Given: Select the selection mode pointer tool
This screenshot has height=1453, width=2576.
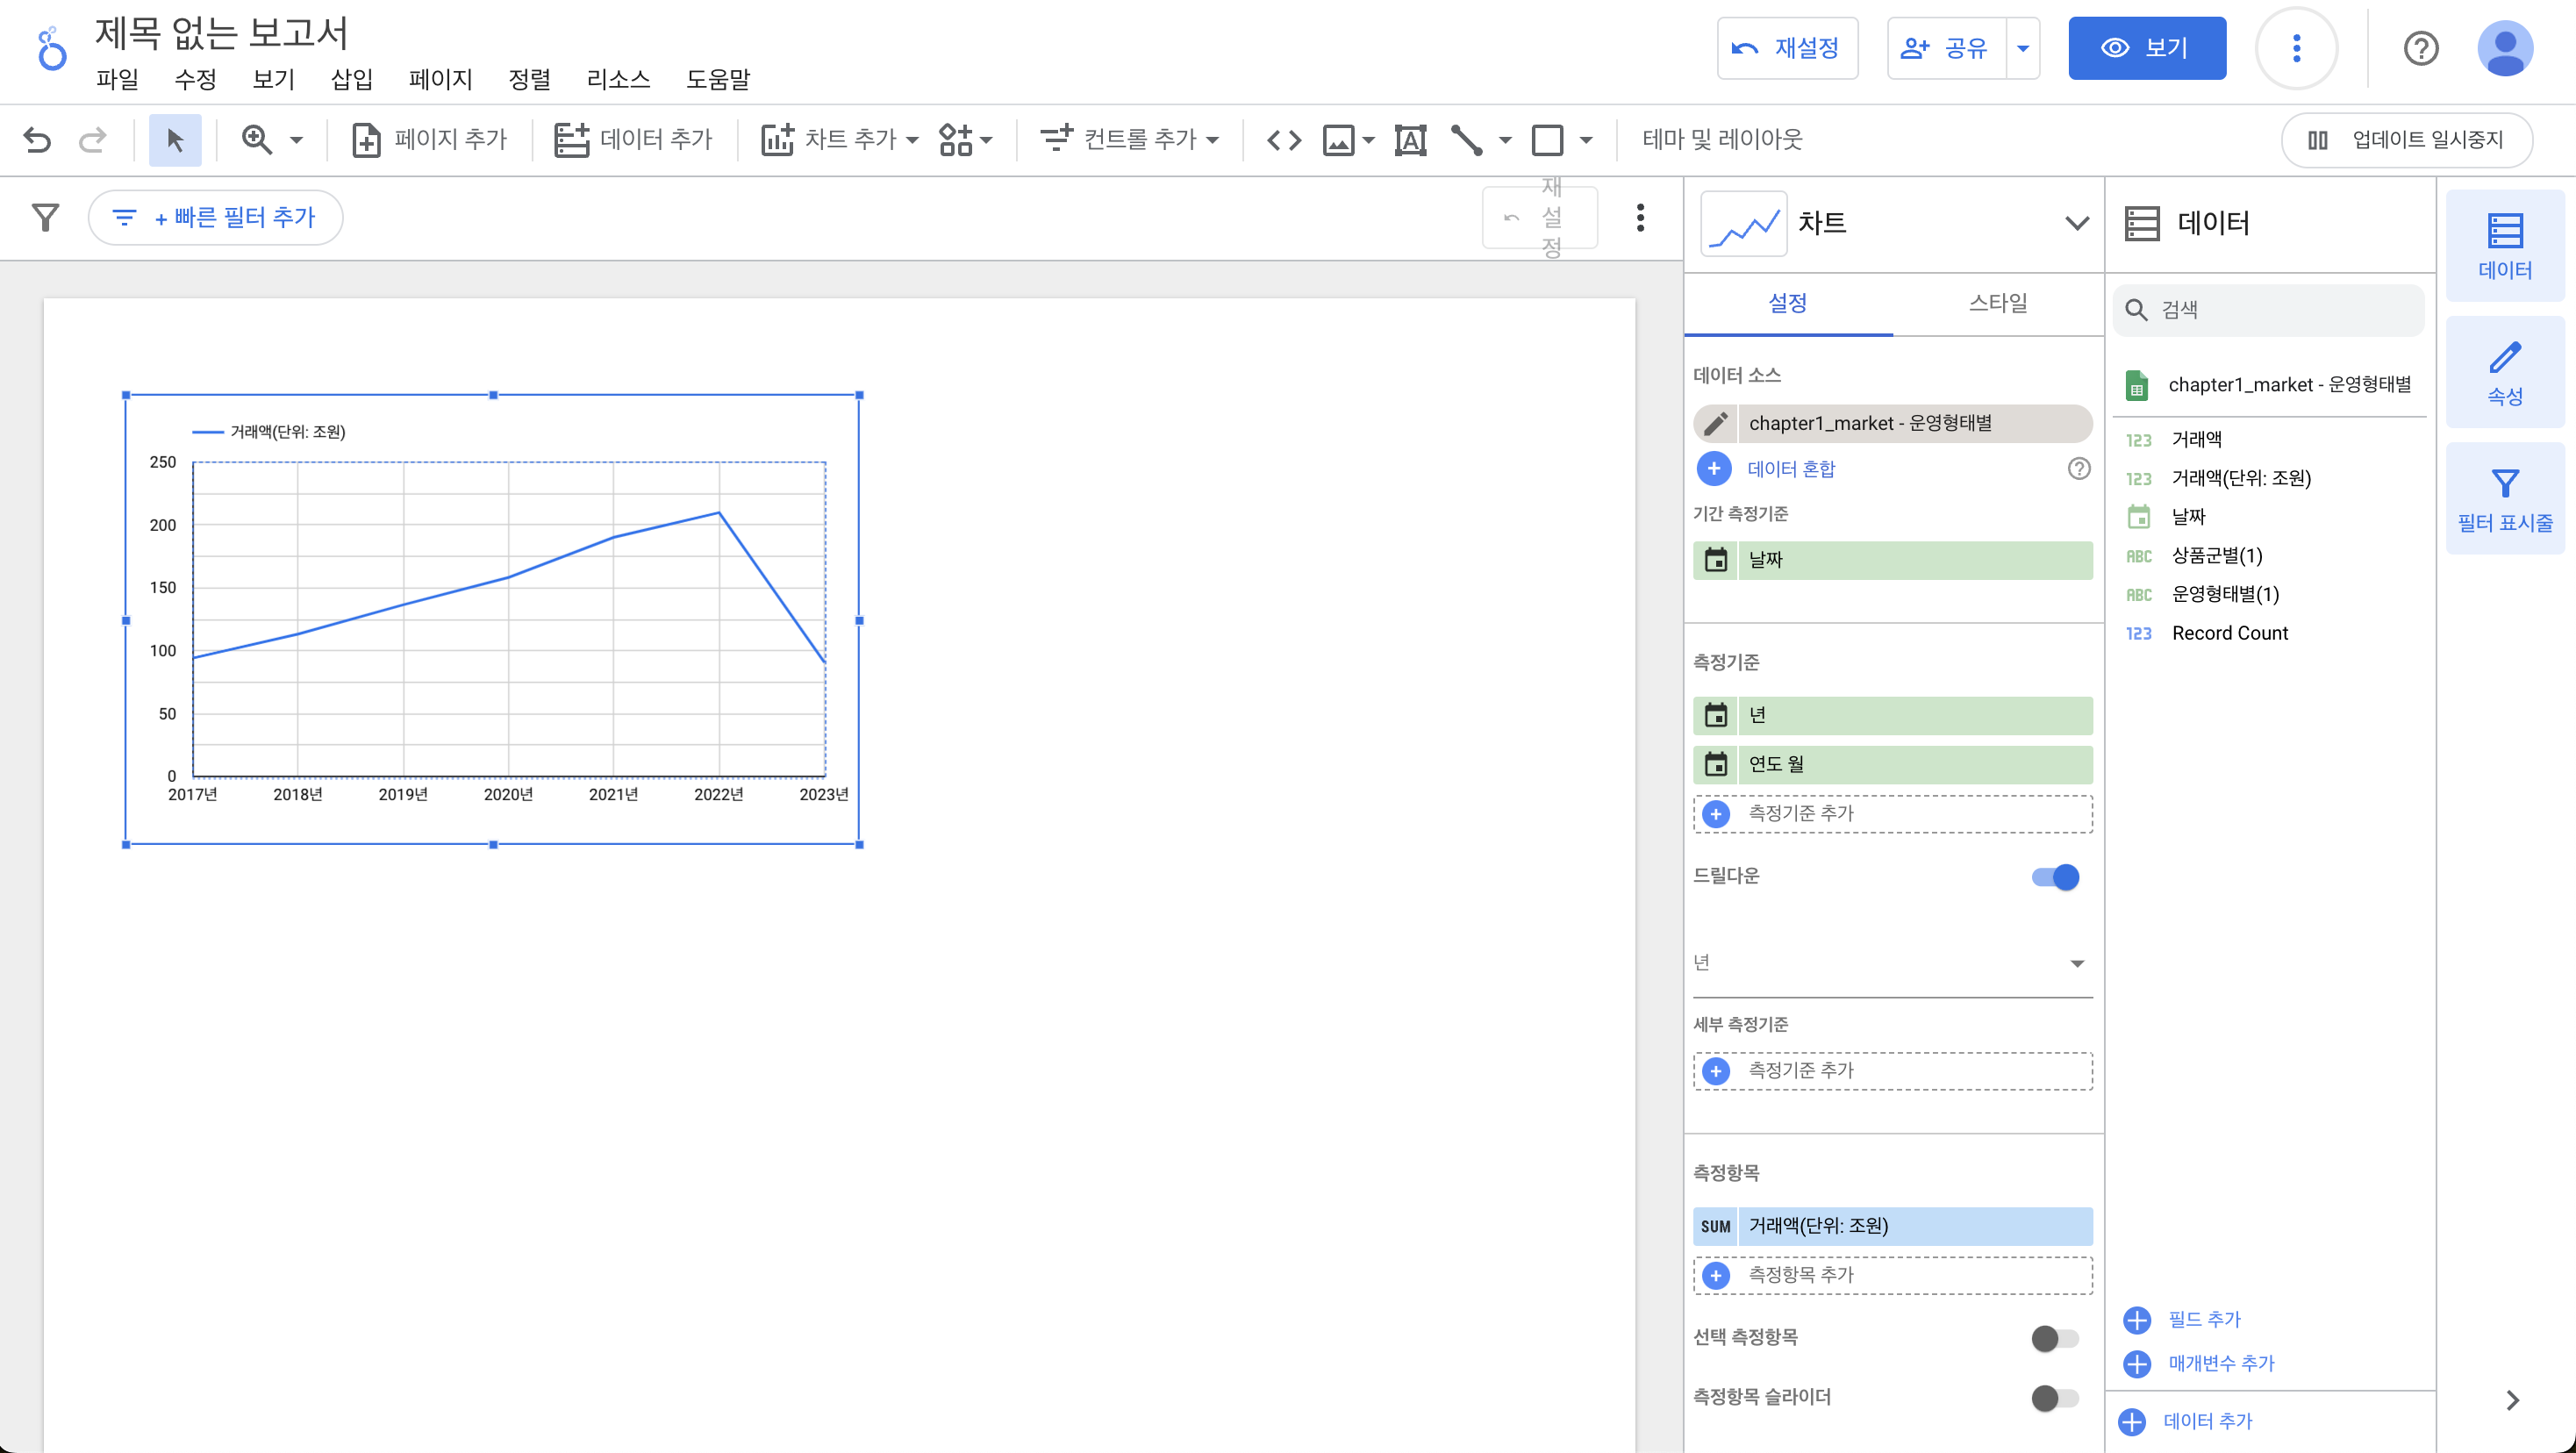Looking at the screenshot, I should point(175,139).
